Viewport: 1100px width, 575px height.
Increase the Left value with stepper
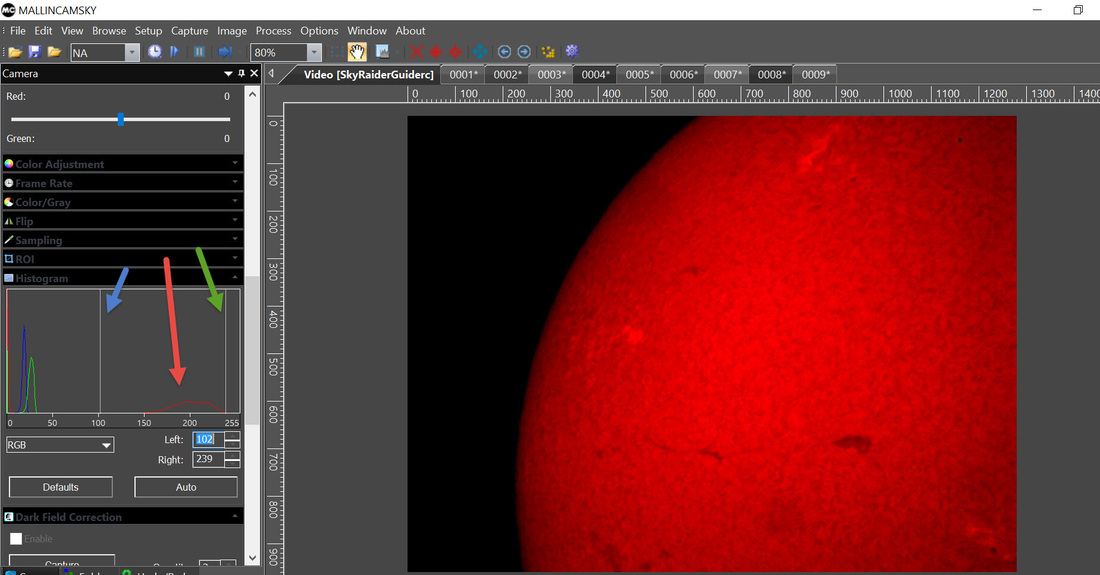click(x=233, y=435)
